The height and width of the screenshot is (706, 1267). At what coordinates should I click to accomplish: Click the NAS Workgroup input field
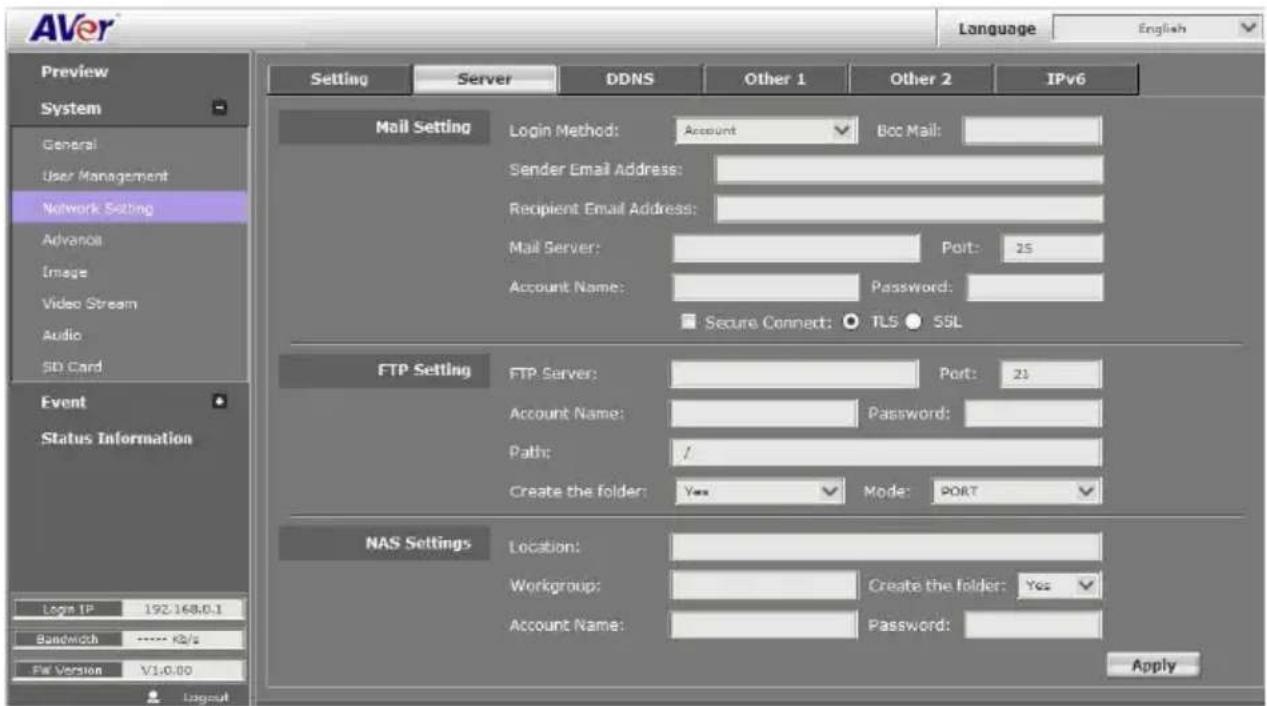coord(764,586)
